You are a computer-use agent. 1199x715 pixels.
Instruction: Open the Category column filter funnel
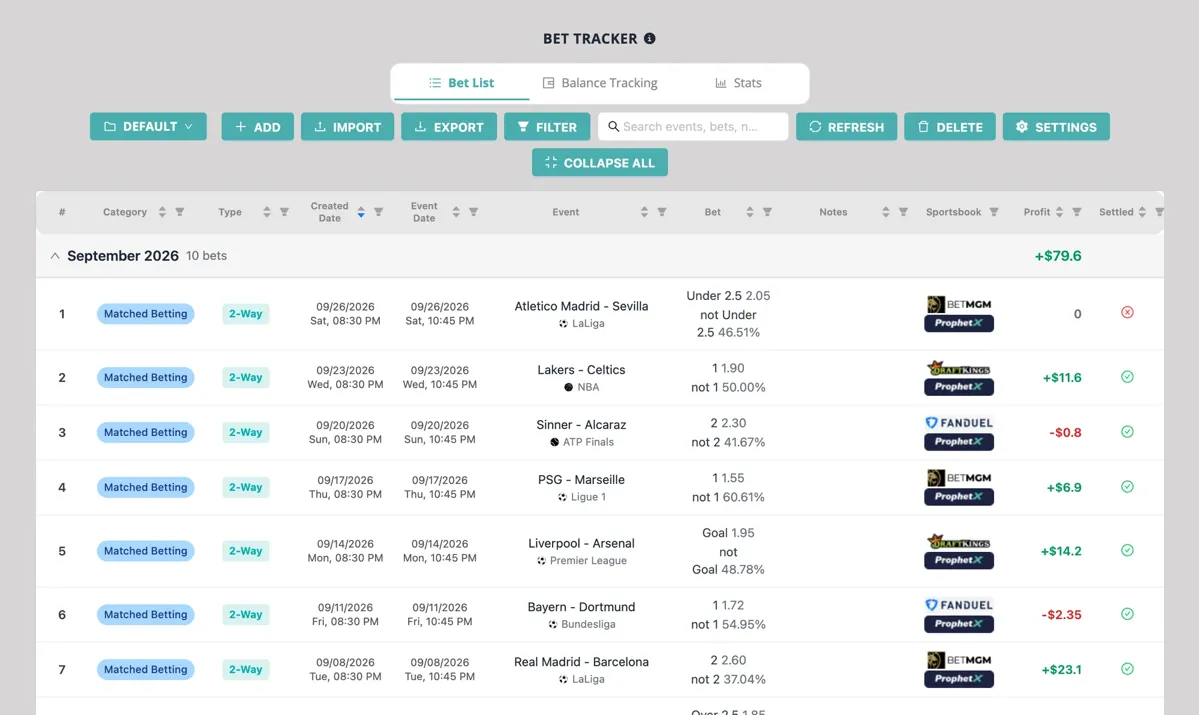(180, 212)
